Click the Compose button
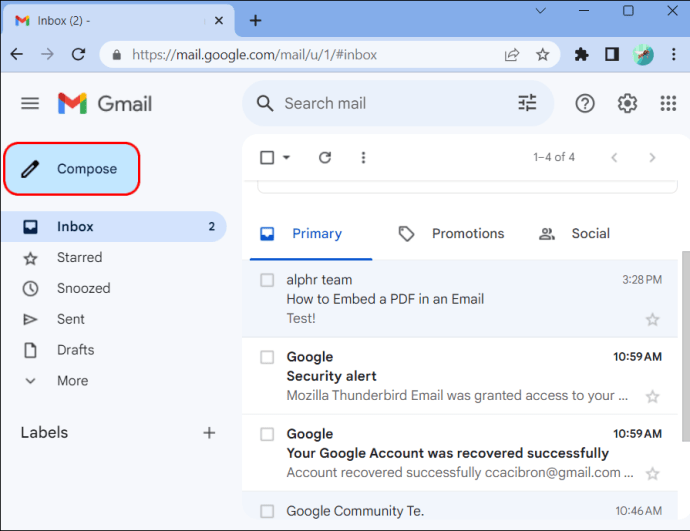 [x=72, y=169]
